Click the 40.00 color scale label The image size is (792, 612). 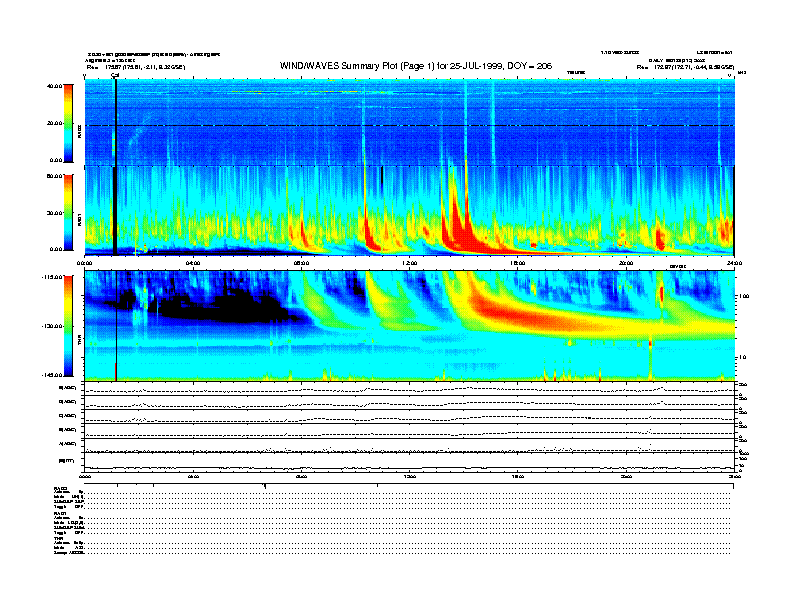click(x=55, y=86)
